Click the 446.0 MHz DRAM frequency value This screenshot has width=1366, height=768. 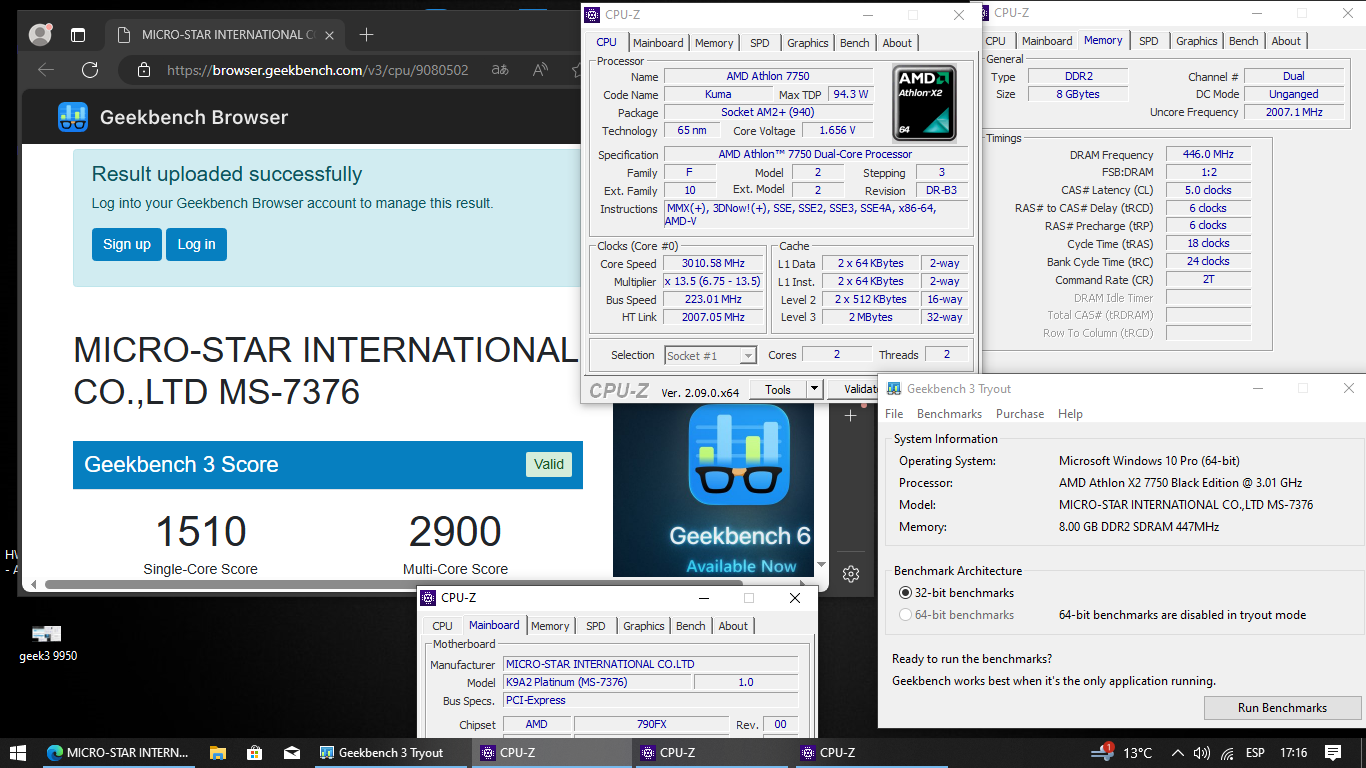1209,155
